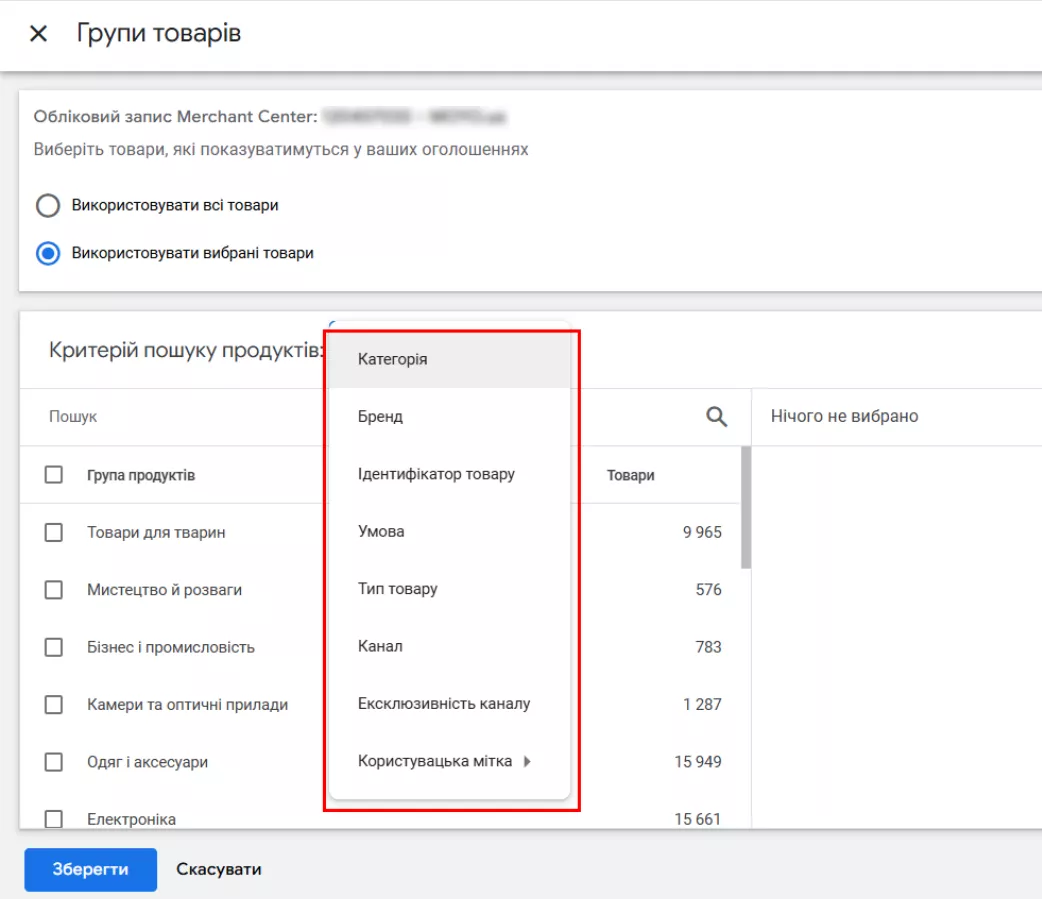Close the Групи товарів dialog with X
The height and width of the screenshot is (899, 1042).
38,34
